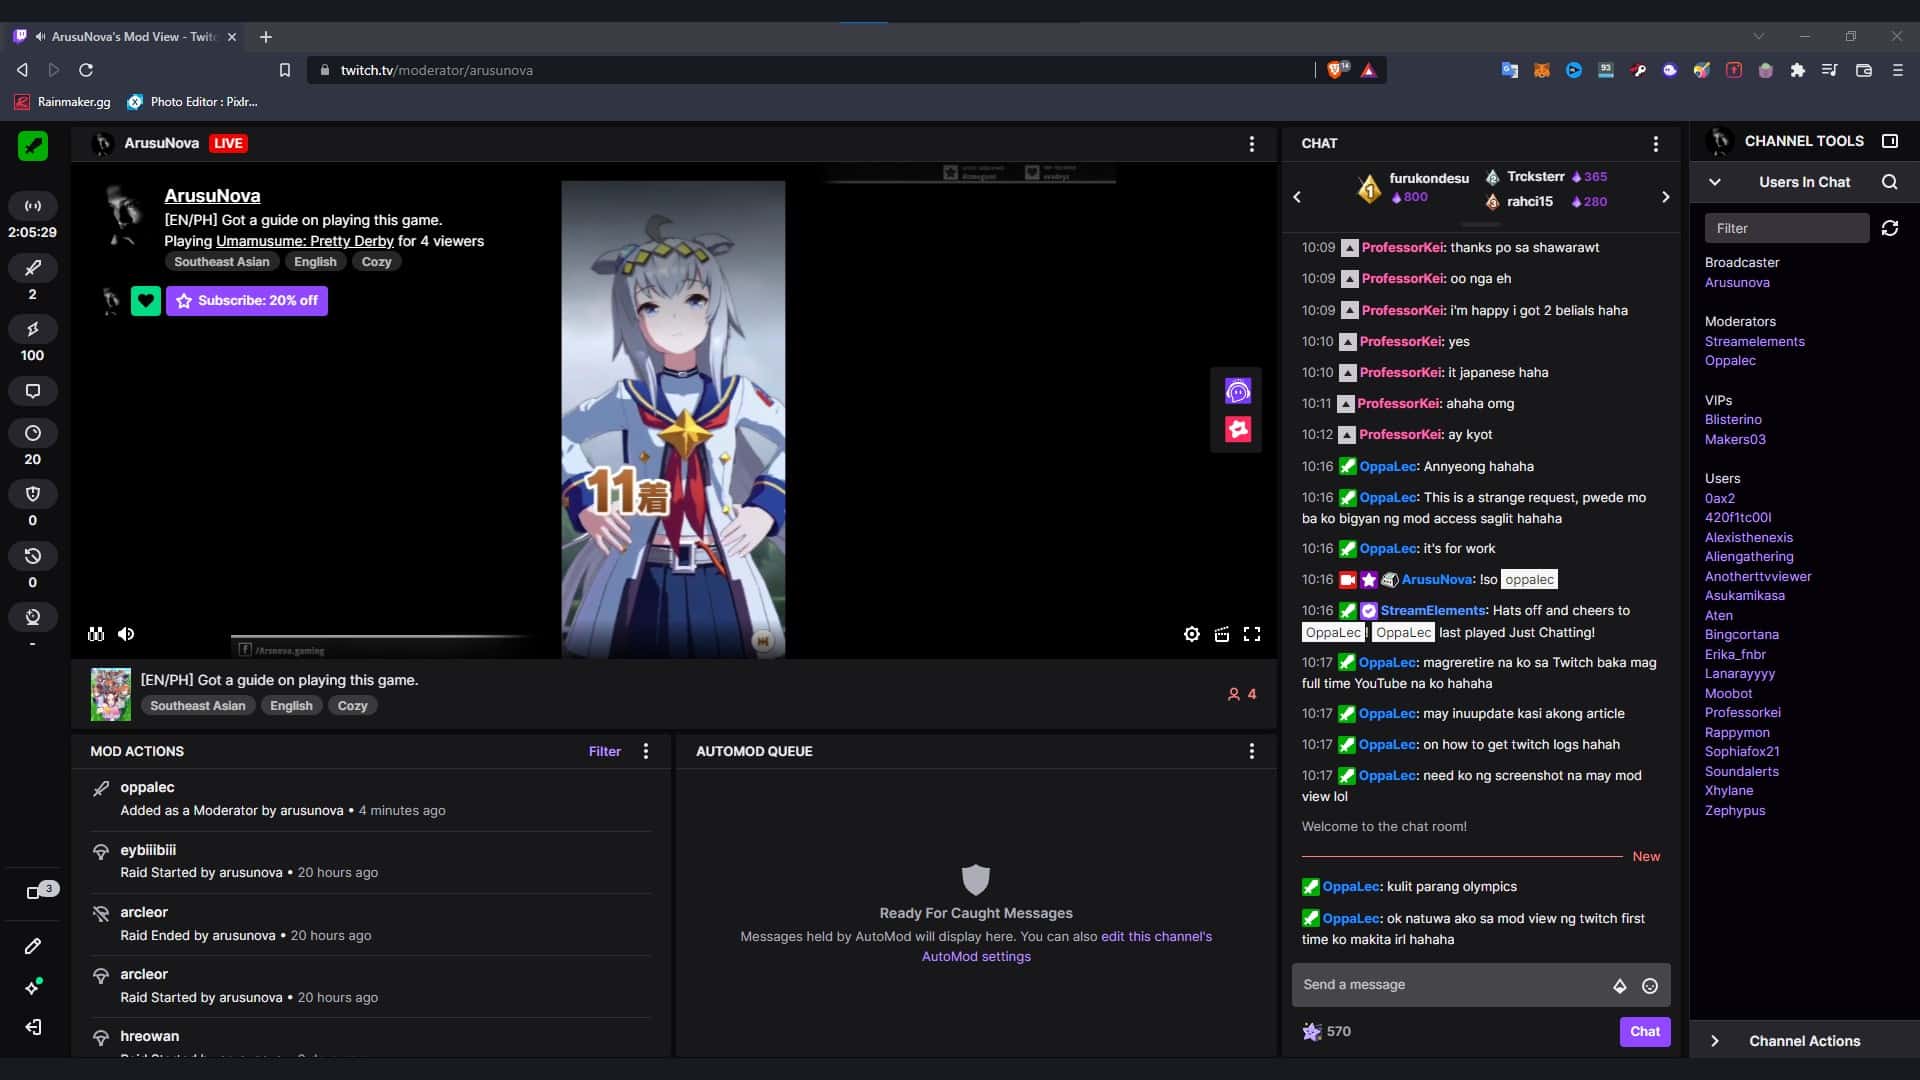Mute the stream volume icon
The width and height of the screenshot is (1920, 1080).
tap(126, 634)
